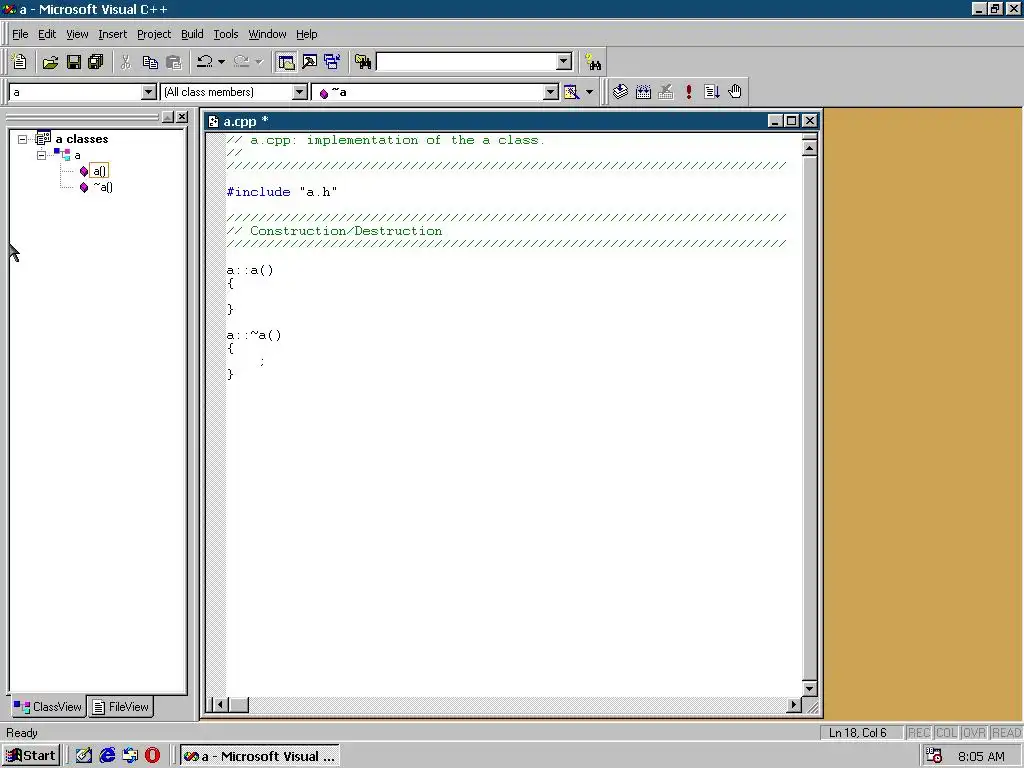Open the Undo history dropdown arrow
The height and width of the screenshot is (768, 1024).
pos(221,62)
